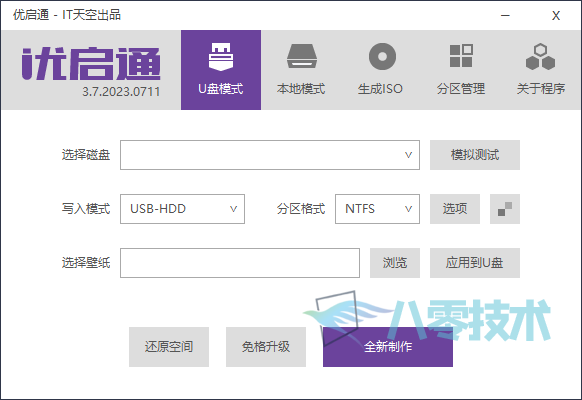Click 浏览 to browse for wallpaper

pos(395,263)
